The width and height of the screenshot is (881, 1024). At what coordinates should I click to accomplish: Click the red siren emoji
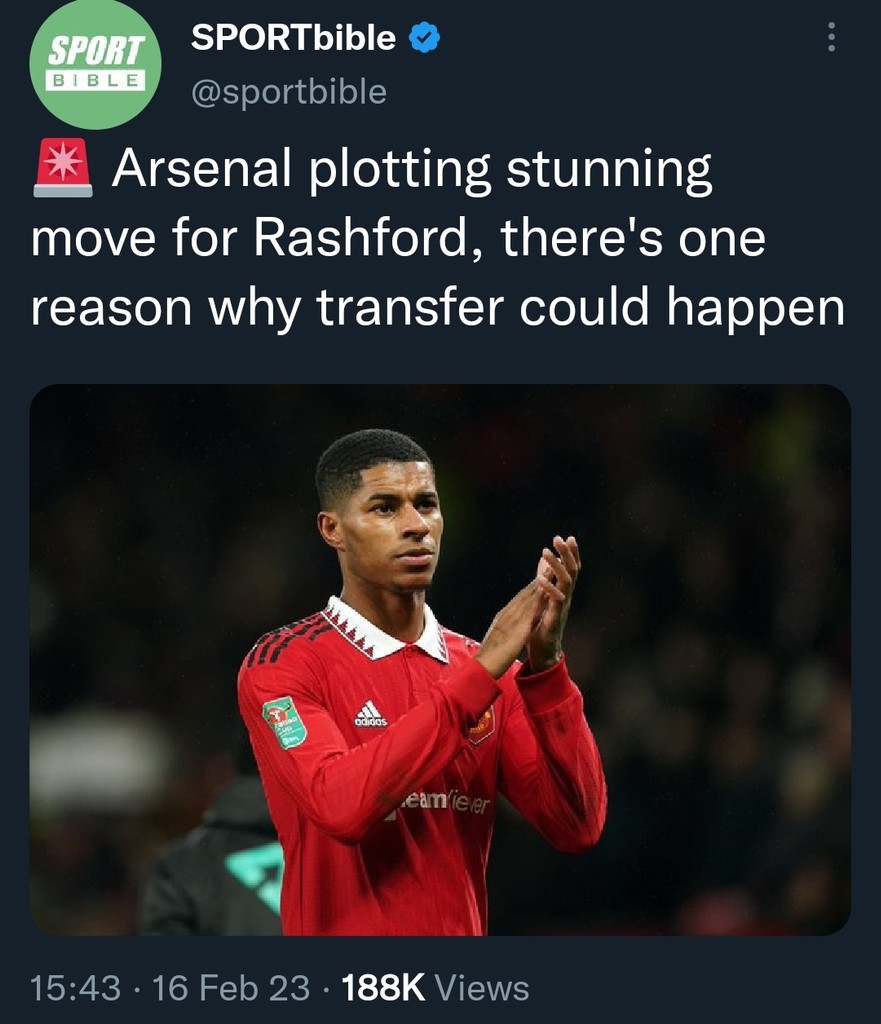(x=63, y=169)
